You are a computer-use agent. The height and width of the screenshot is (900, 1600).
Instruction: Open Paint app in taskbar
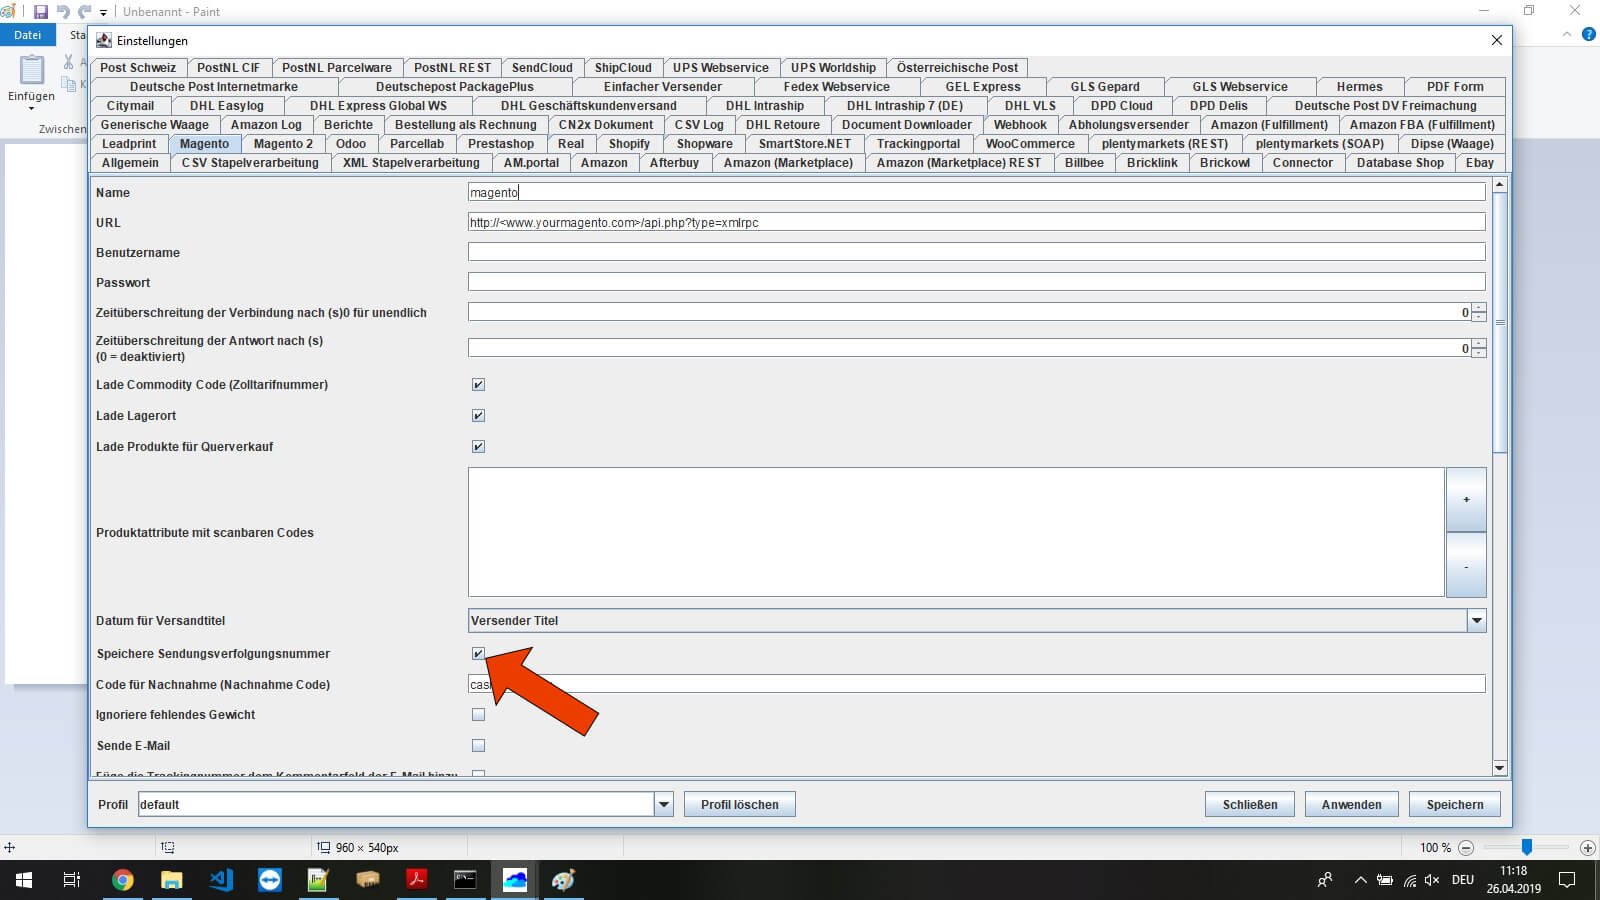[x=564, y=880]
